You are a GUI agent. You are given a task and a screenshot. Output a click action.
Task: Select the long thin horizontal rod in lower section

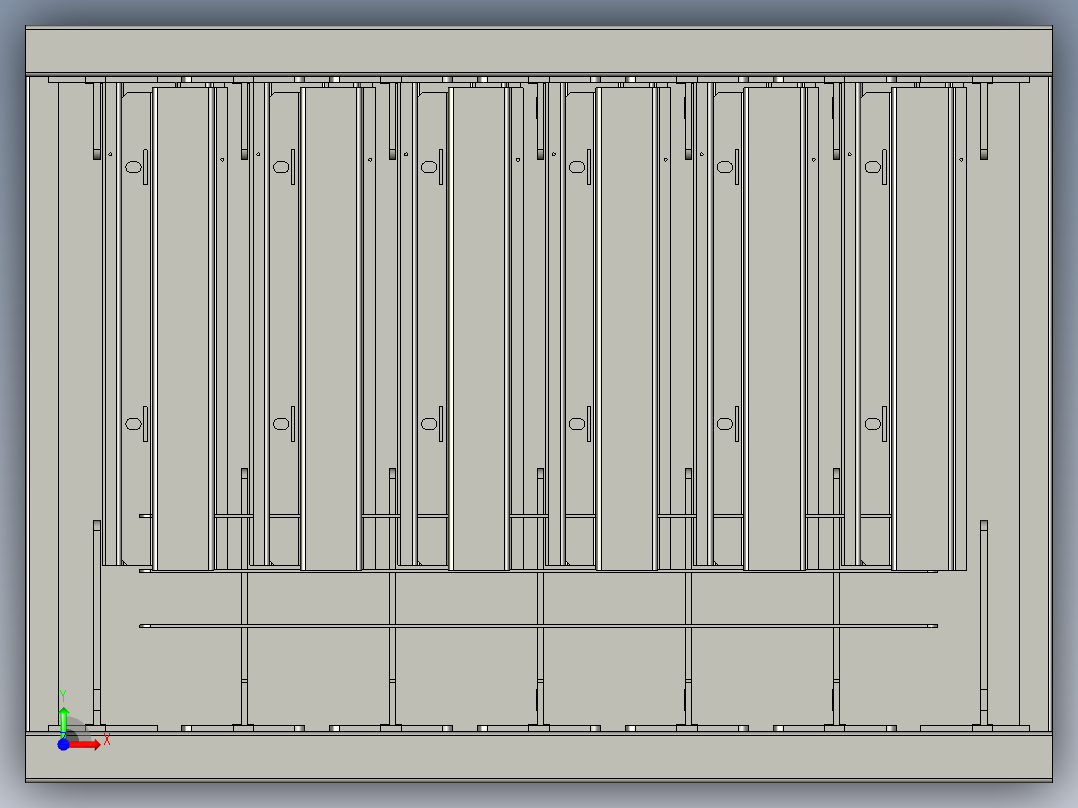pos(538,626)
